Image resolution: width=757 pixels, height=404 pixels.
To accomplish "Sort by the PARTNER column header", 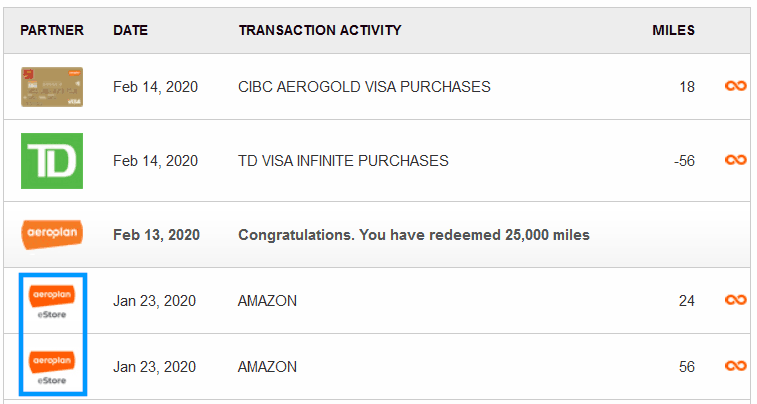I will pyautogui.click(x=52, y=30).
